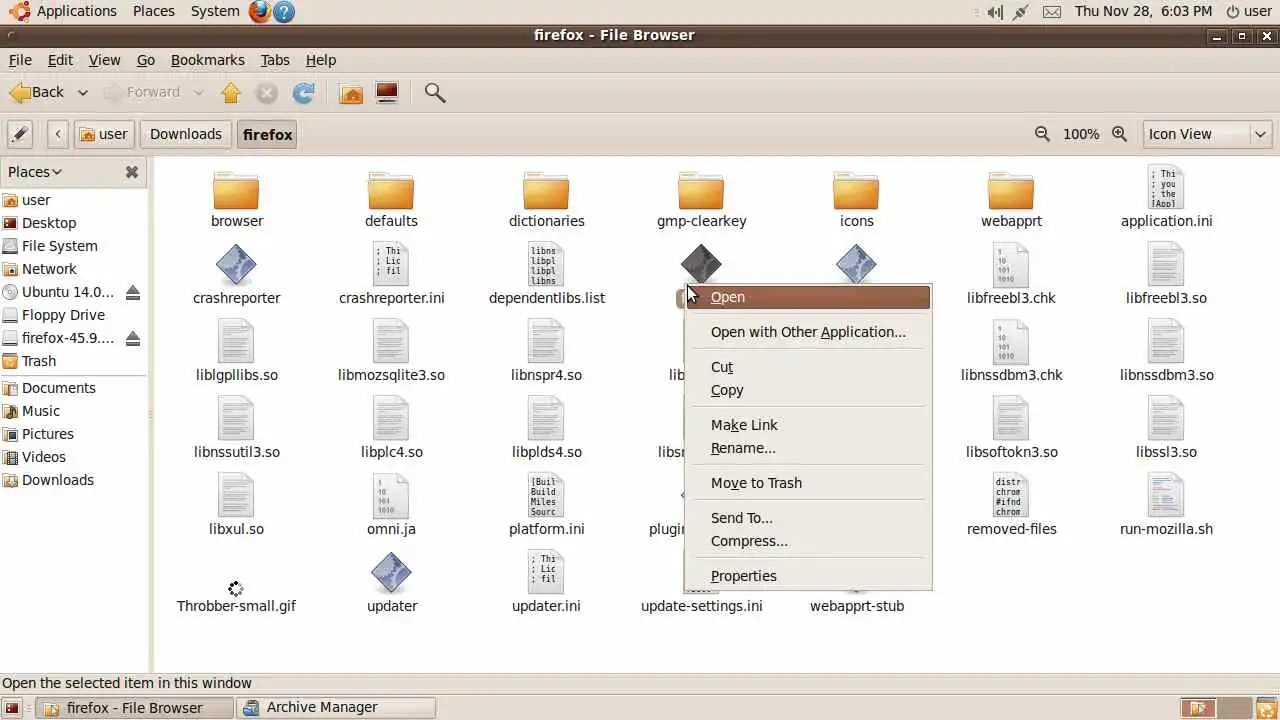Select the gmp-clearkey folder
This screenshot has height=720, width=1280.
point(701,199)
